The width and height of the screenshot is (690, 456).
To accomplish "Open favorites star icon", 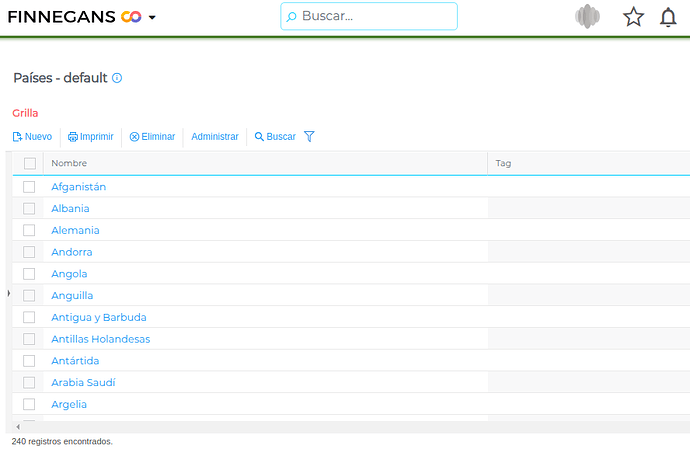I will pos(633,17).
